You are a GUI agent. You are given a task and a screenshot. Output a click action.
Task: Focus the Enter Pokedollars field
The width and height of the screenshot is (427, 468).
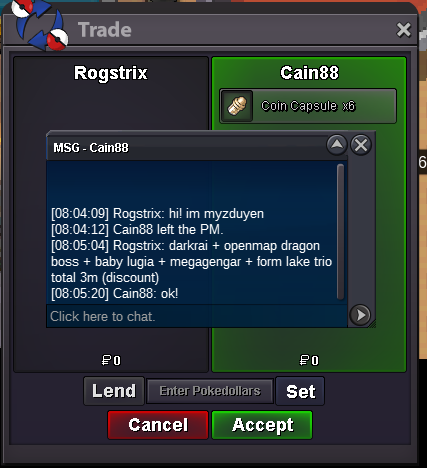tap(210, 391)
